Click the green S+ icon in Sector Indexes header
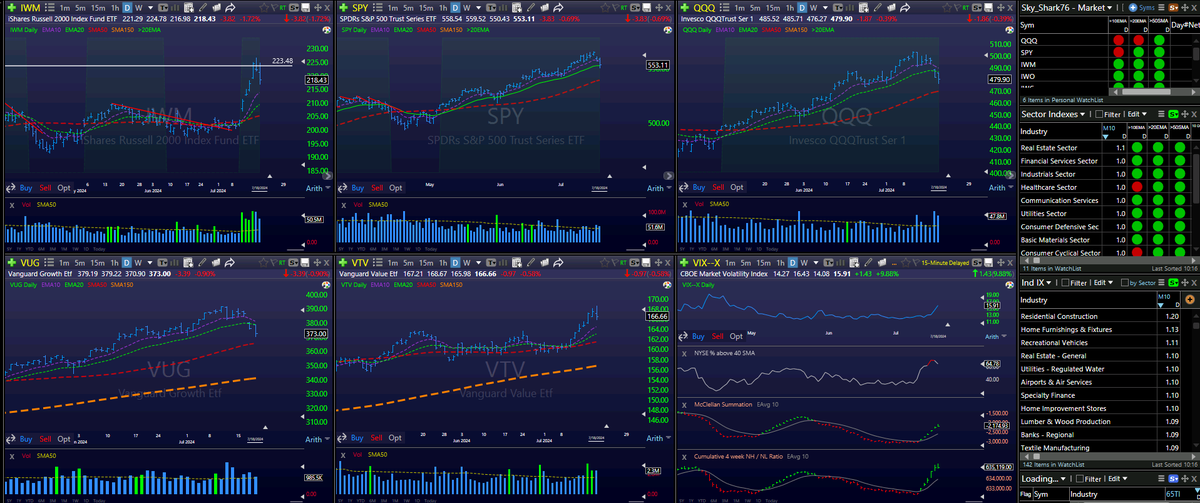 click(x=1173, y=114)
